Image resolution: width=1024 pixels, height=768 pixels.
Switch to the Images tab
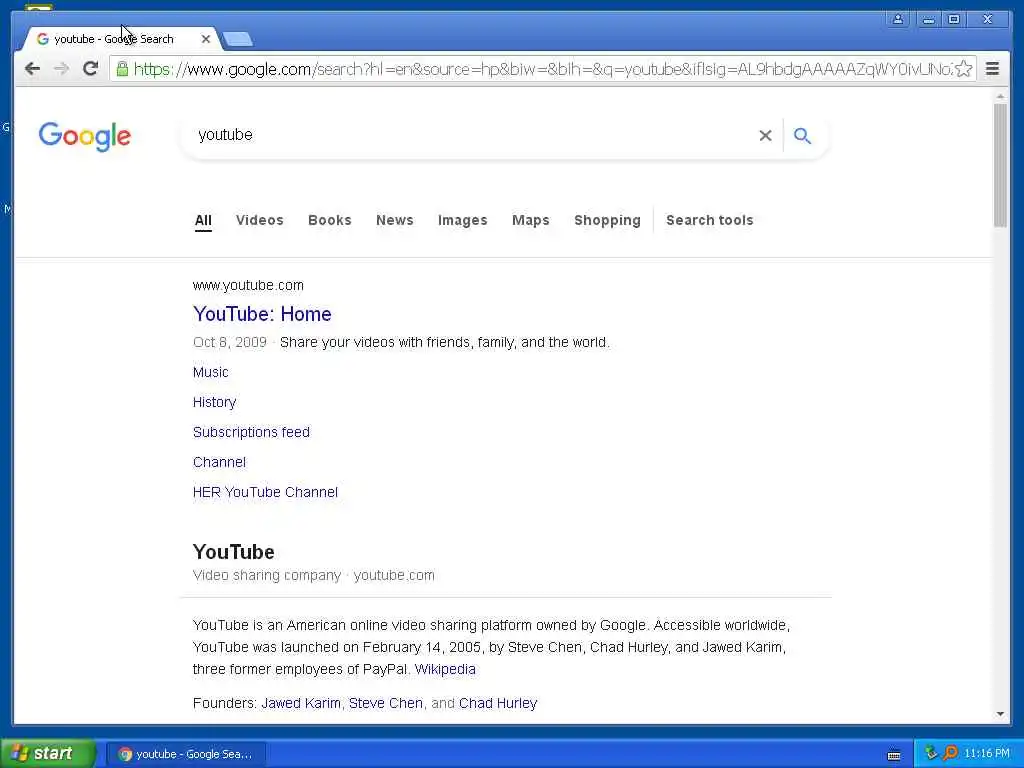462,220
